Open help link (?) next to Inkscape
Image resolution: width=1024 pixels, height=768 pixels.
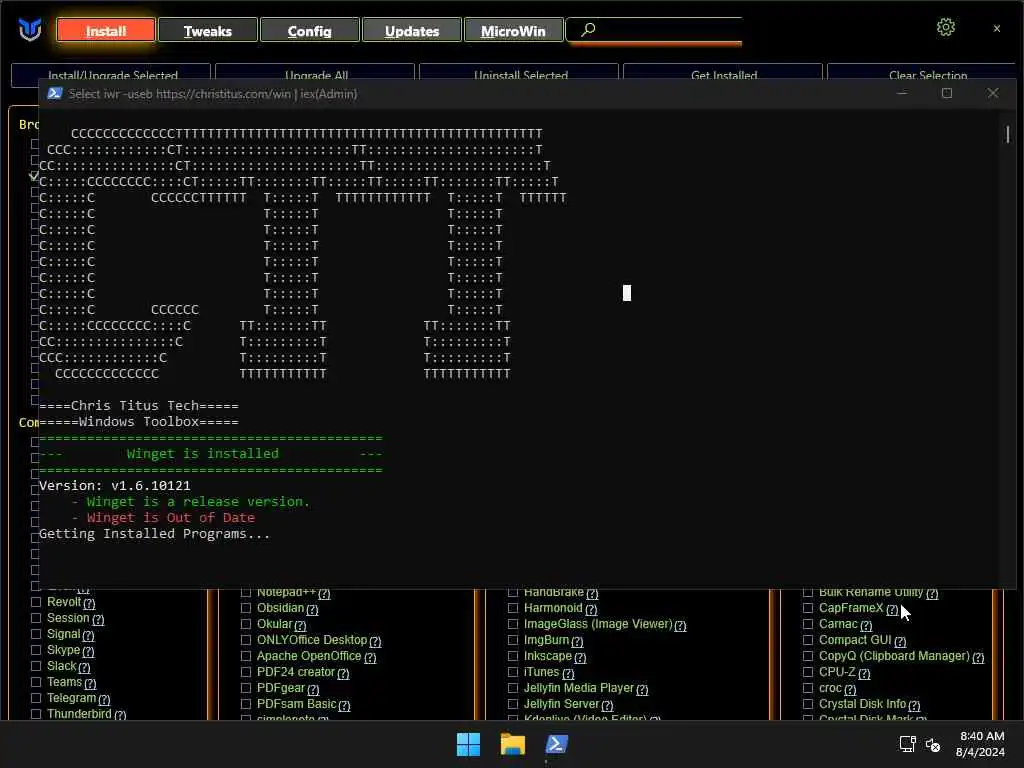pyautogui.click(x=580, y=658)
